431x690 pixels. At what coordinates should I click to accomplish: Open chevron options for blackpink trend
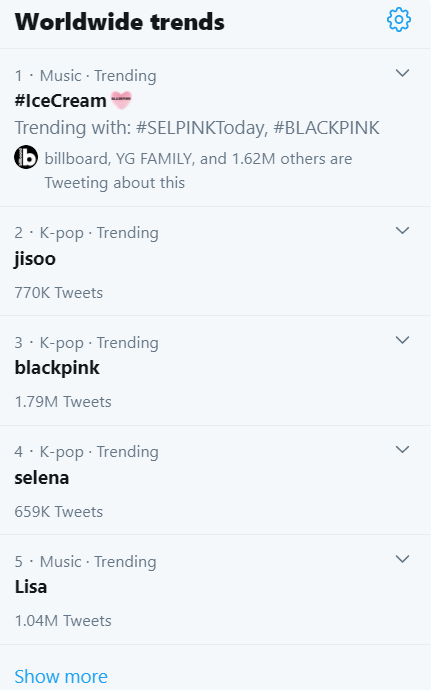pyautogui.click(x=402, y=340)
